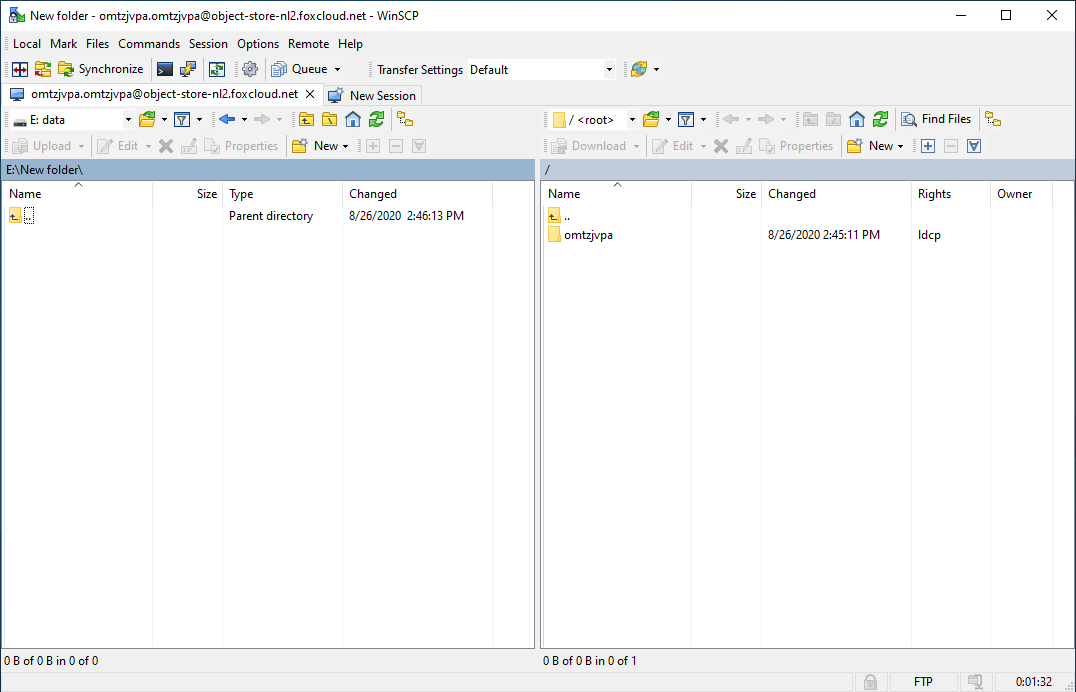Open the Commands menu
The width and height of the screenshot is (1076, 692).
(x=149, y=44)
